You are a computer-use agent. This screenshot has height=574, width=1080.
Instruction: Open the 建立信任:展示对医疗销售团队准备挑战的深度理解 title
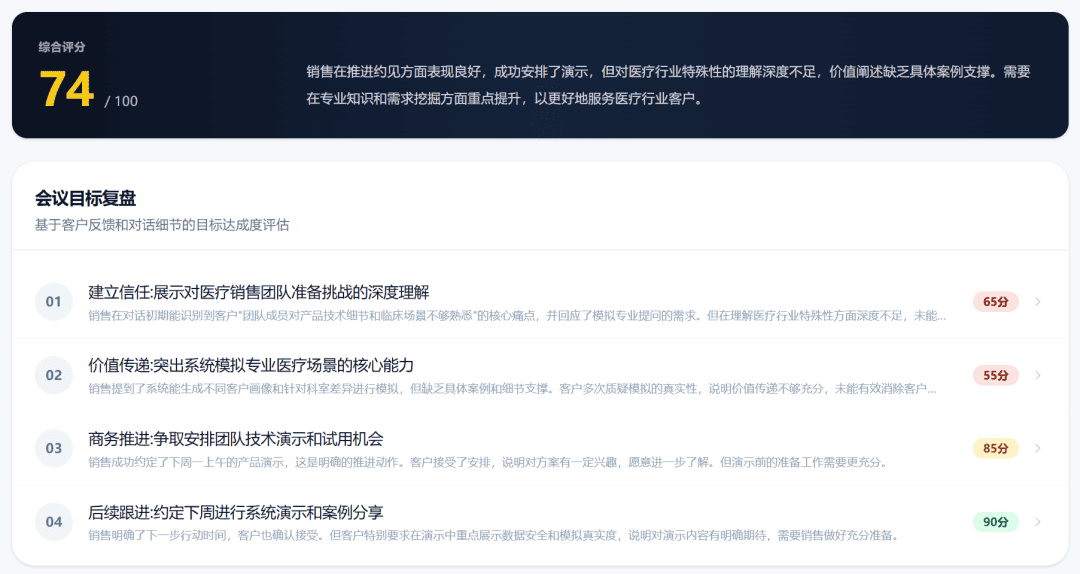pos(259,292)
